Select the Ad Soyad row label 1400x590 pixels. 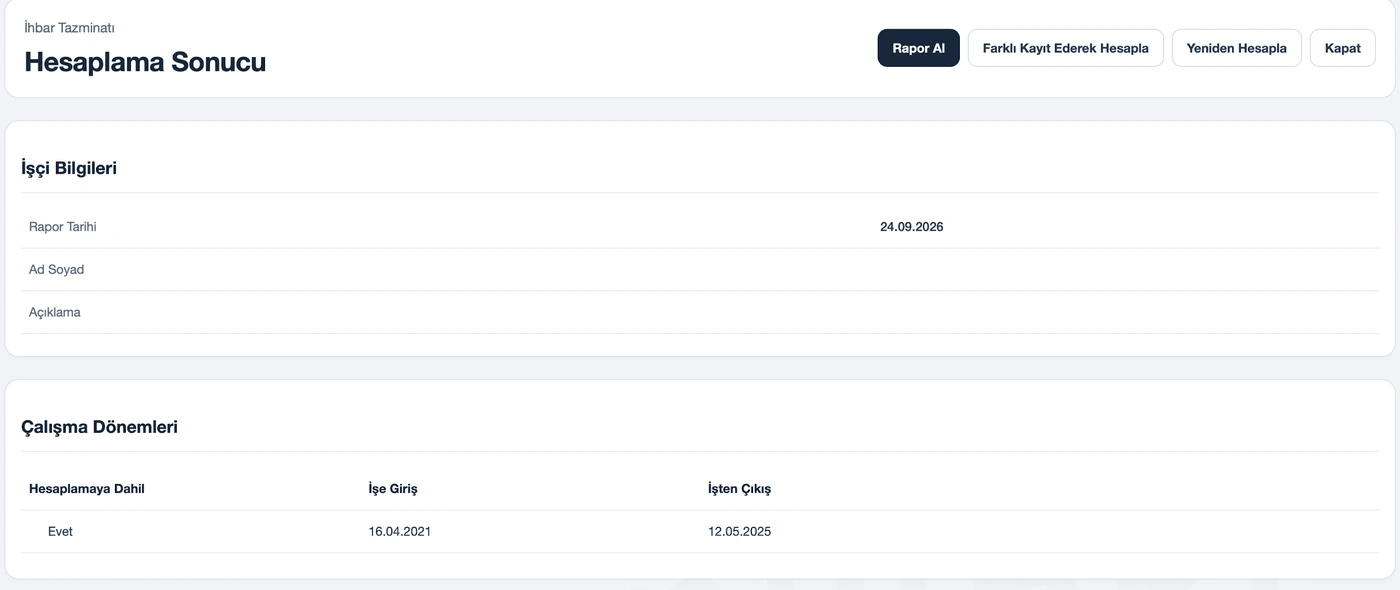[57, 270]
